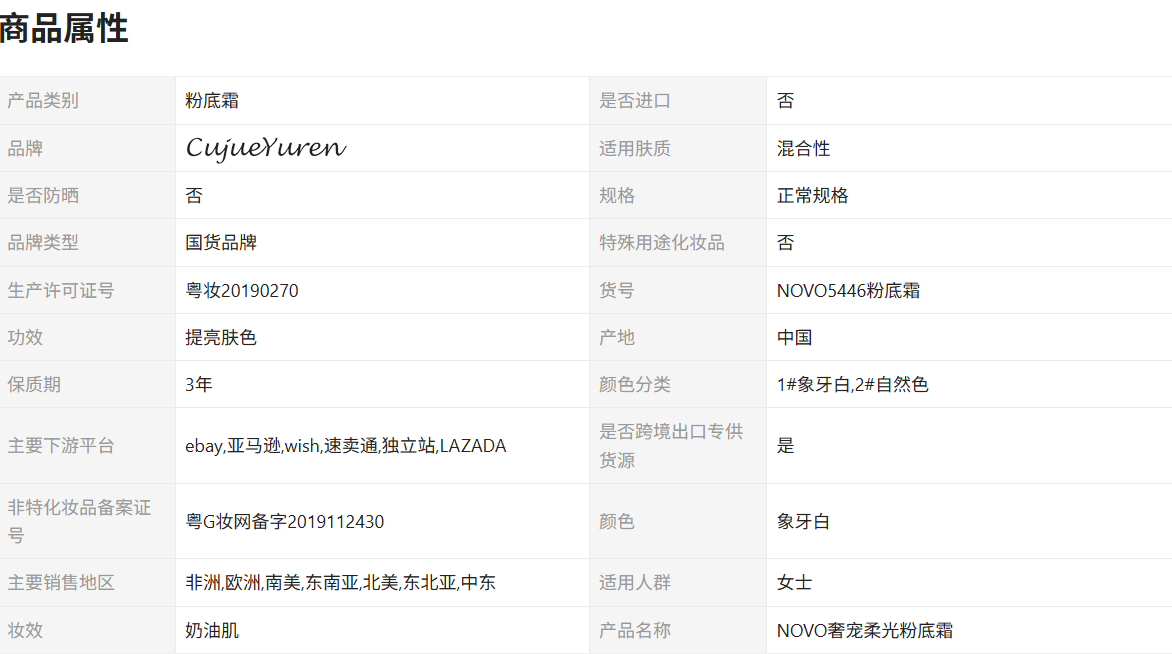The width and height of the screenshot is (1172, 654).
Task: Select the "品牌" label beside the logo
Action: 25,149
